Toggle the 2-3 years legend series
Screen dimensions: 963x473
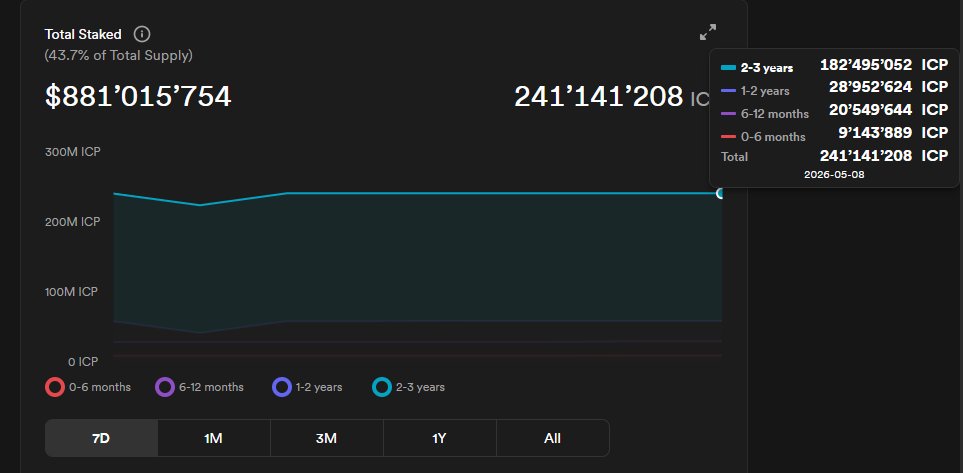pos(408,388)
